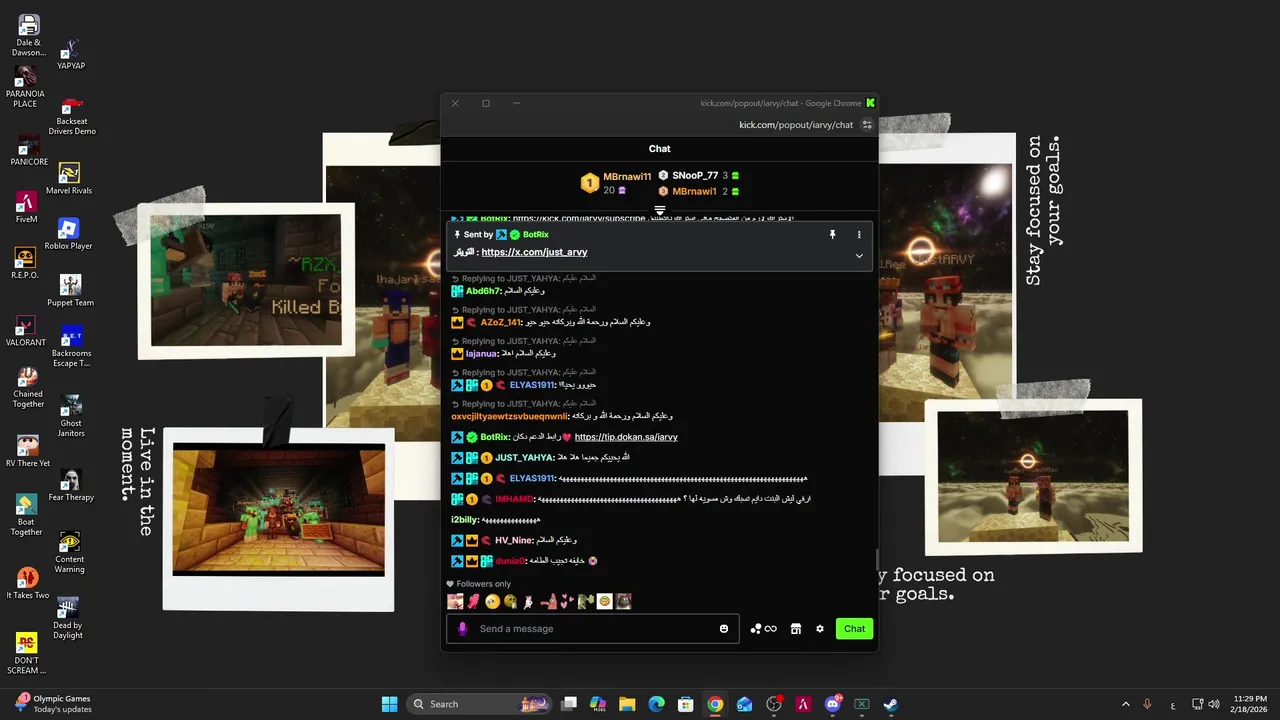Viewport: 1280px width, 720px height.
Task: Open Marvel Rivals desktop shortcut
Action: [x=69, y=179]
